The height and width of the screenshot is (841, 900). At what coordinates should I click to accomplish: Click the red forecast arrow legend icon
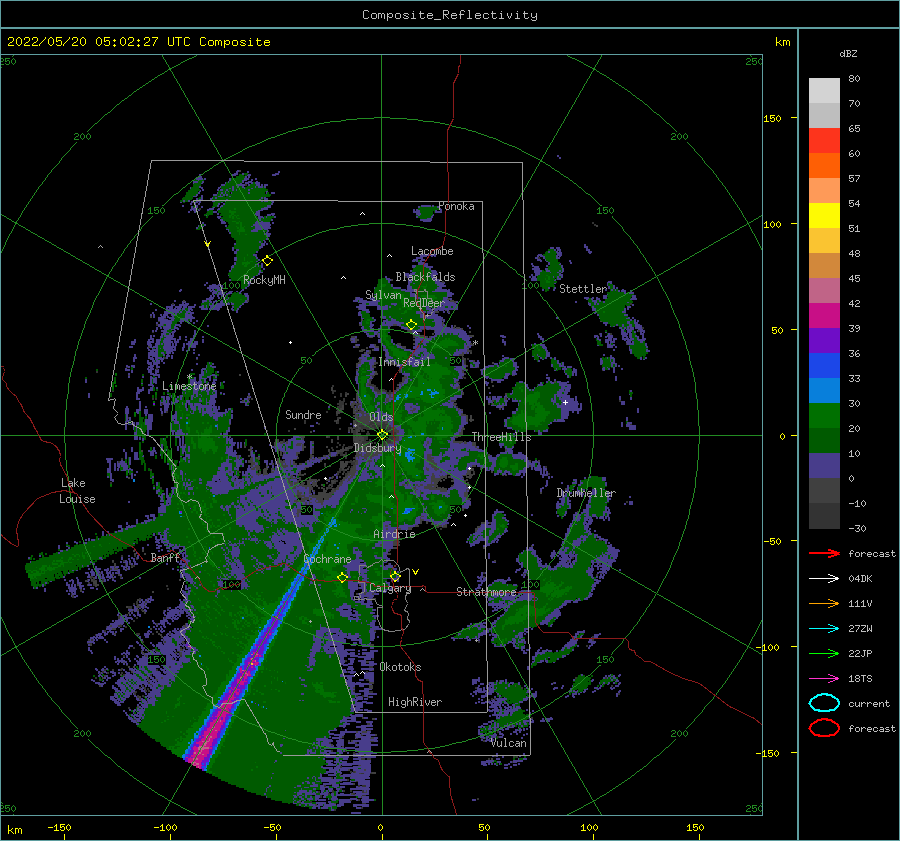824,553
